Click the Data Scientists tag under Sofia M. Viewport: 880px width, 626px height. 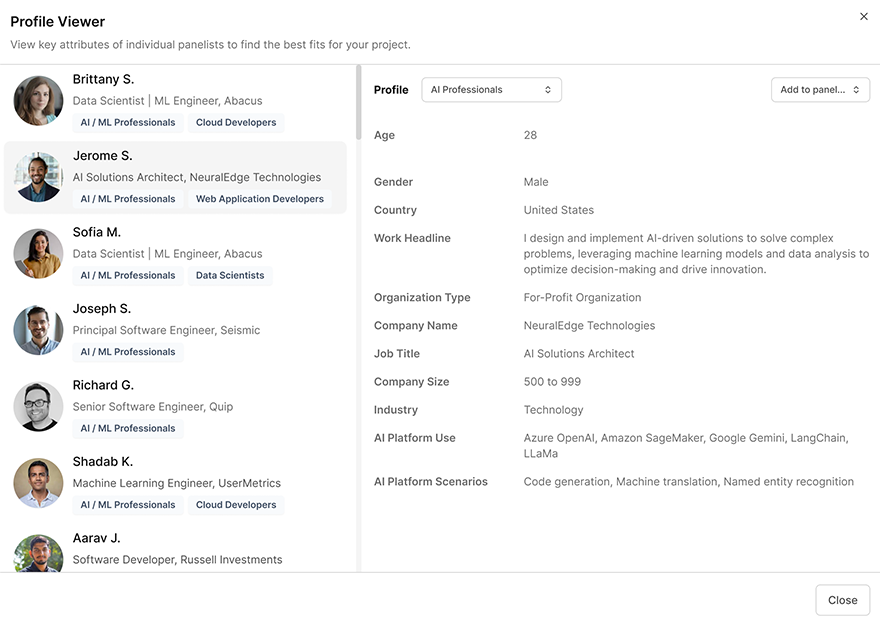pyautogui.click(x=229, y=275)
